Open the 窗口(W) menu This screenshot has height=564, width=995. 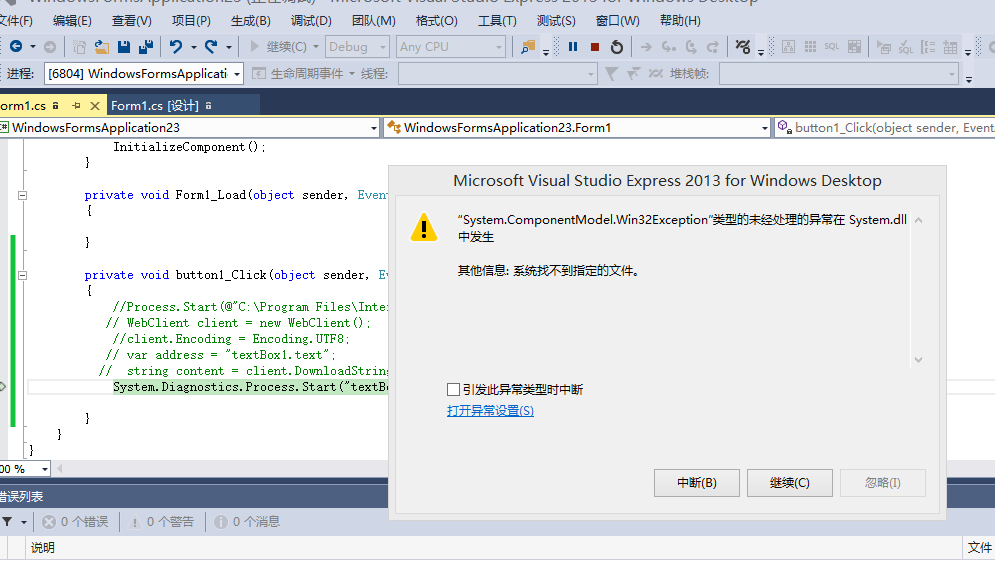click(617, 21)
